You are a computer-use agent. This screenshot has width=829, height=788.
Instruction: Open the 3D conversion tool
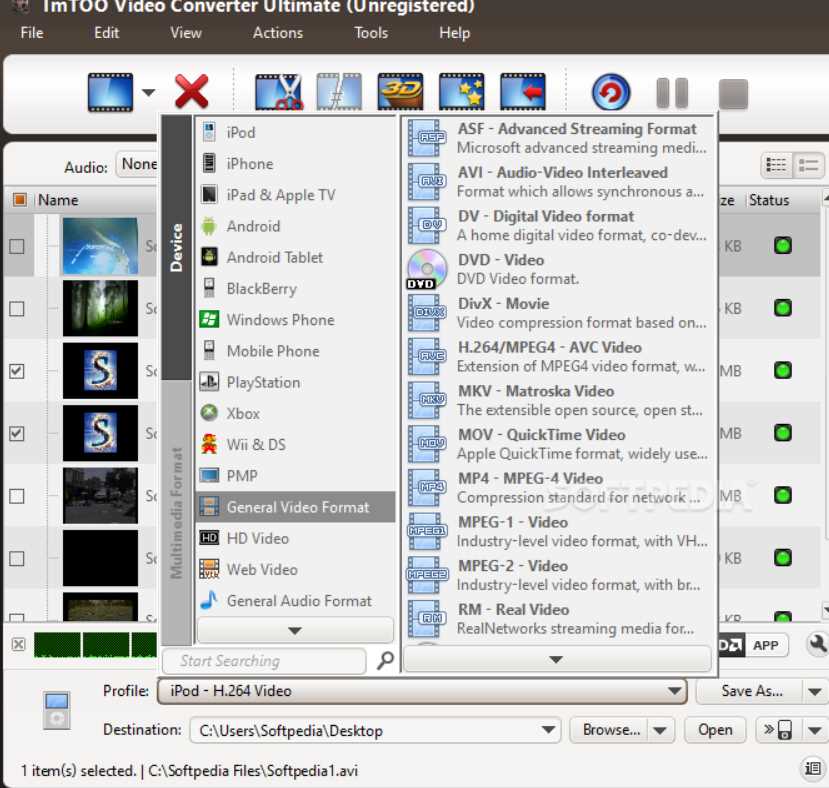pyautogui.click(x=400, y=92)
